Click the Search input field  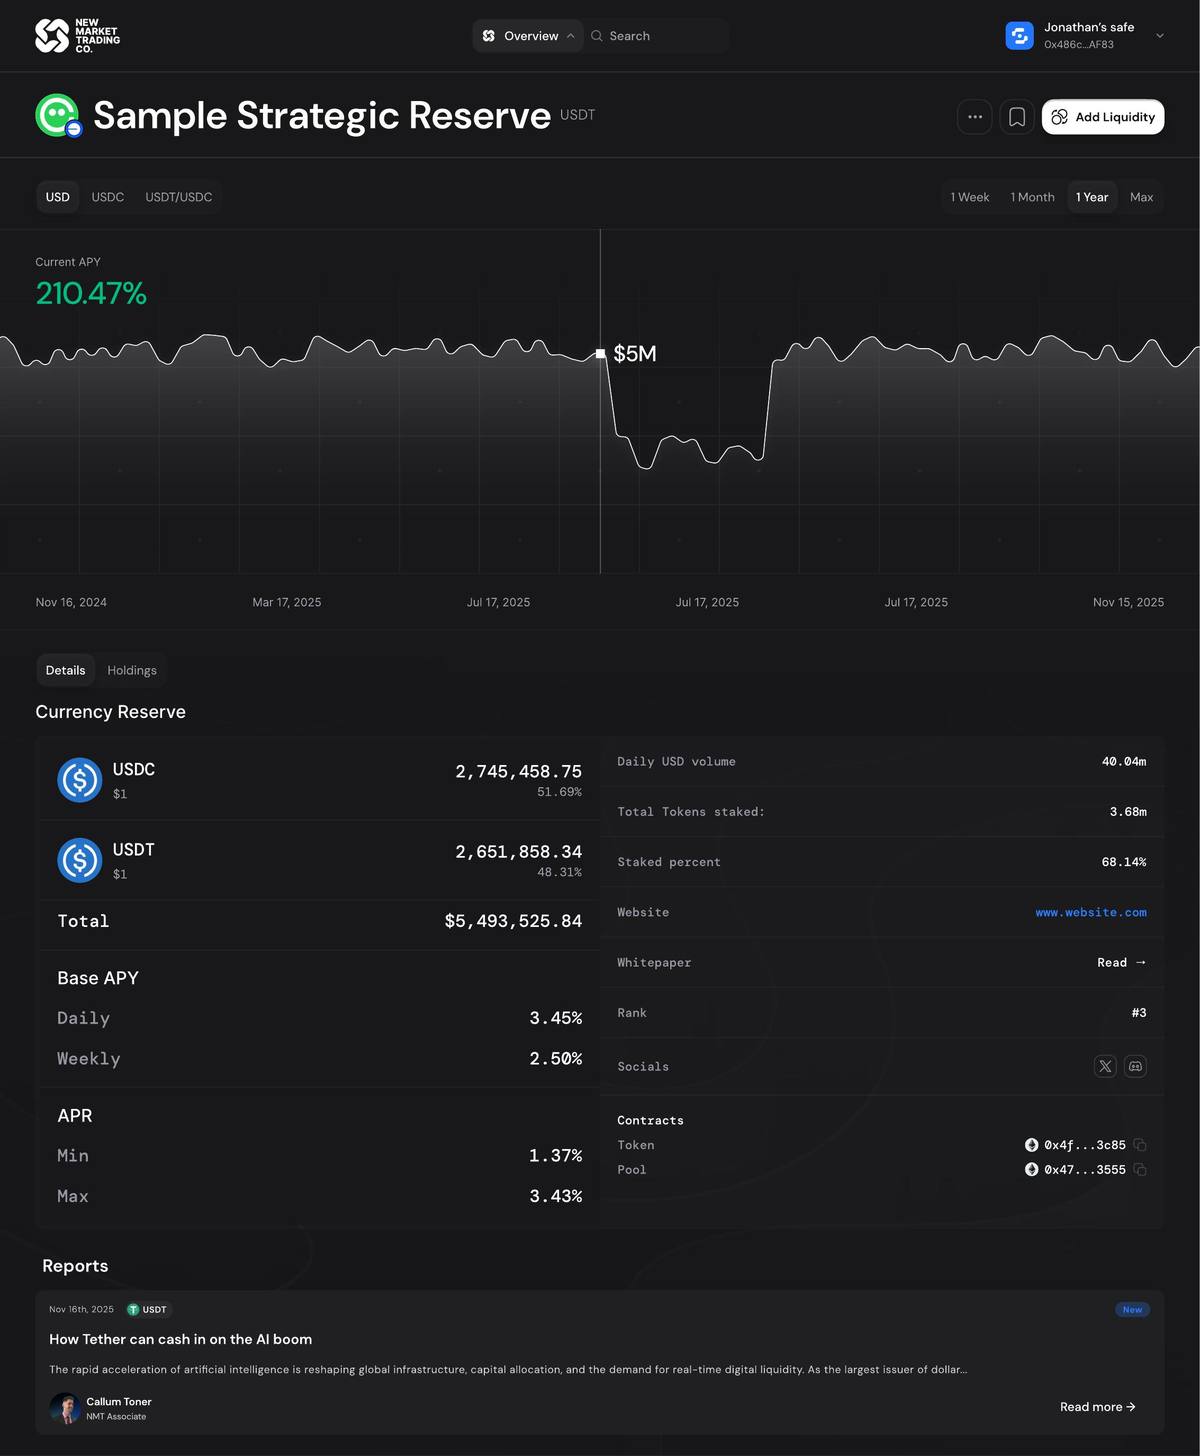pyautogui.click(x=660, y=36)
